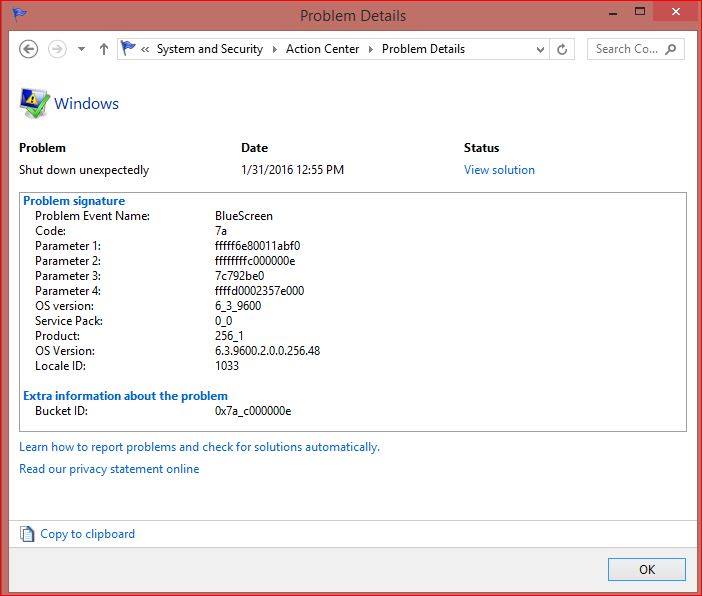
Task: Select OS Version value 6.3.9600.2.0.0.256.48
Action: pyautogui.click(x=267, y=351)
